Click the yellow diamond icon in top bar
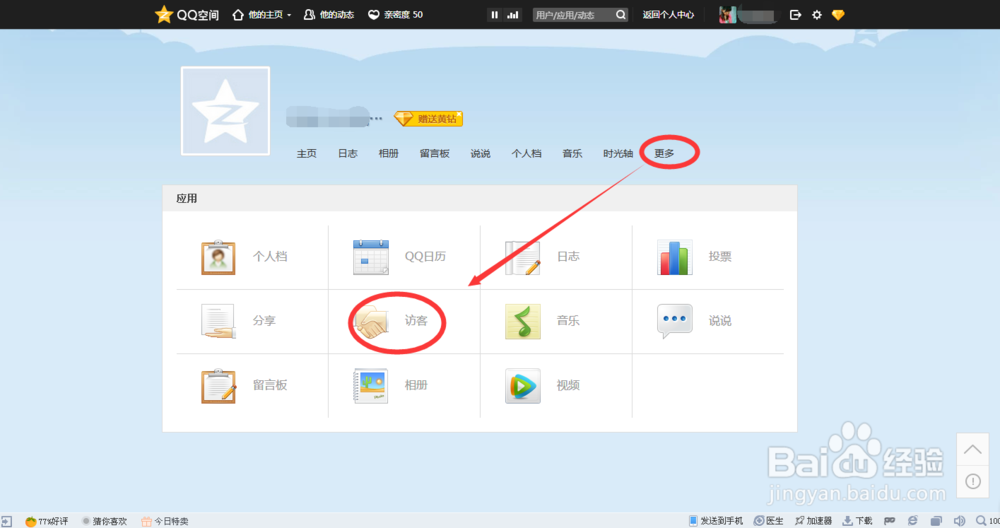 838,15
